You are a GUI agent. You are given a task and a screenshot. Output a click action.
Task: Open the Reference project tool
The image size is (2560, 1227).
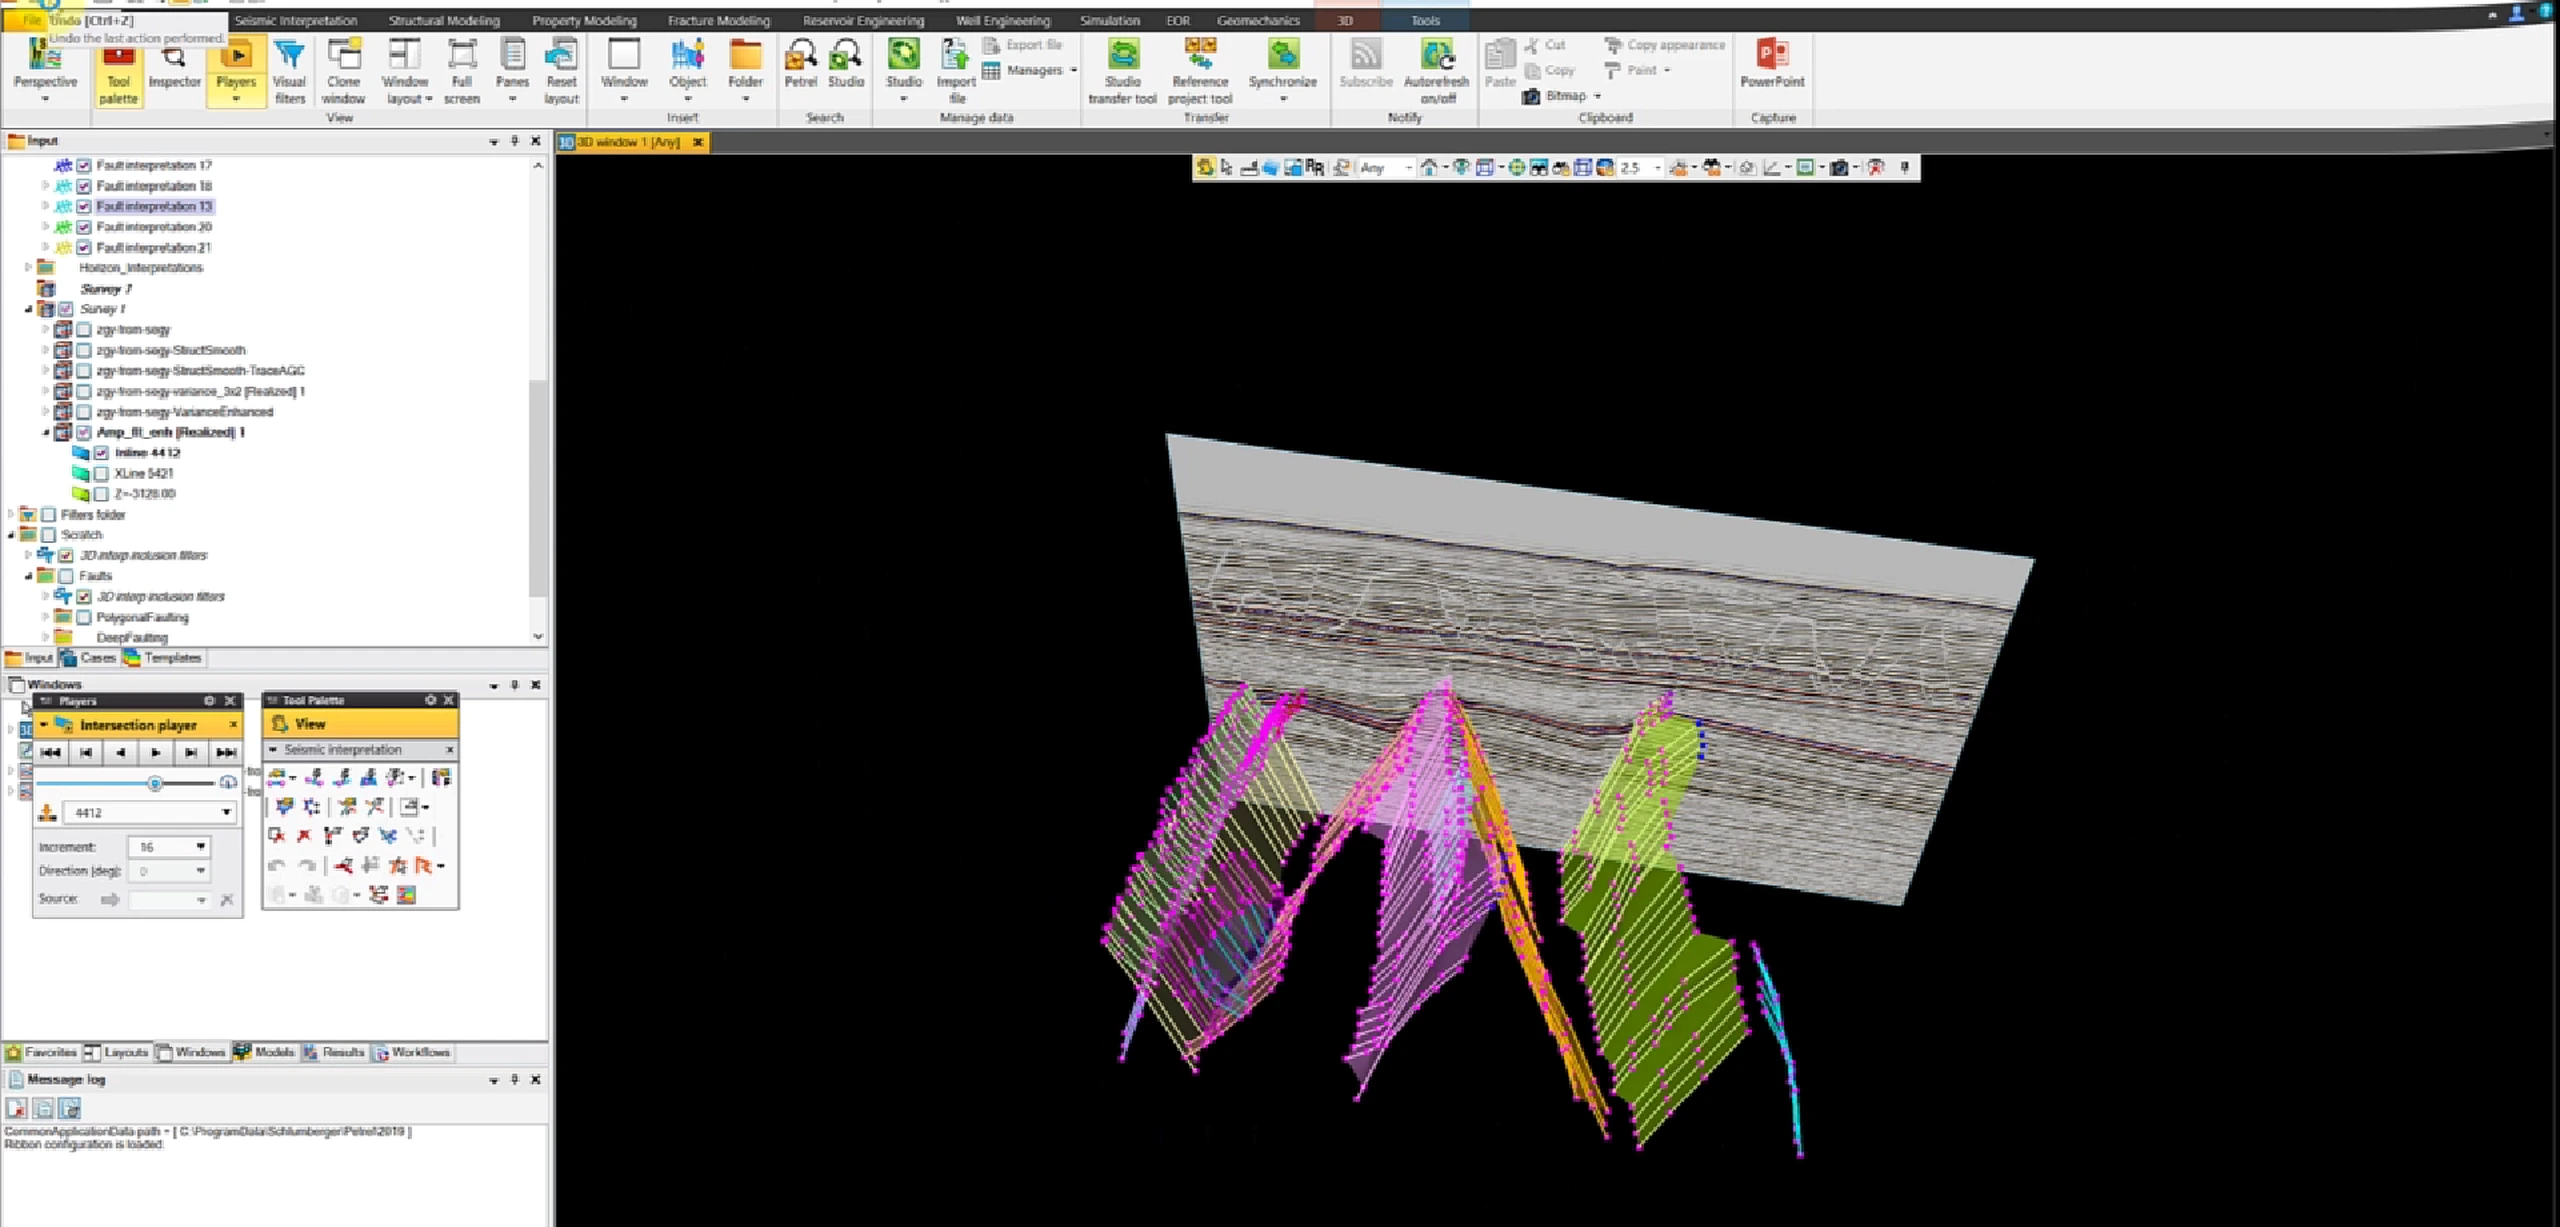1200,72
